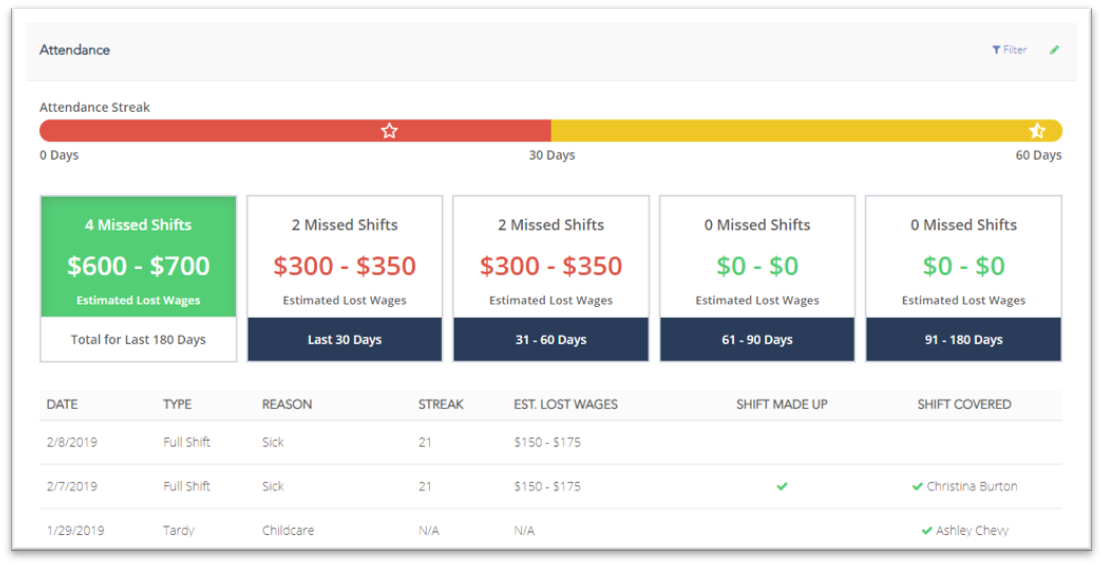The width and height of the screenshot is (1103, 565).
Task: Open the Filter option
Action: point(1009,50)
